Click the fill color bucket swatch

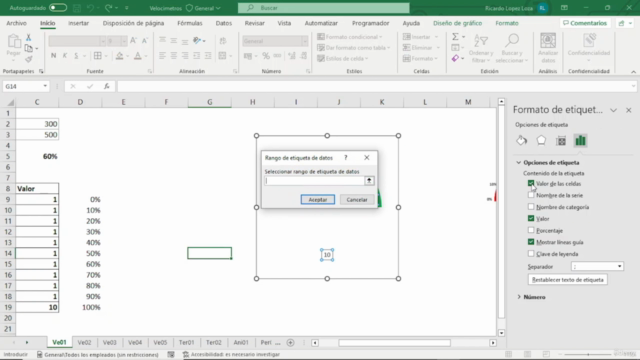tap(119, 56)
